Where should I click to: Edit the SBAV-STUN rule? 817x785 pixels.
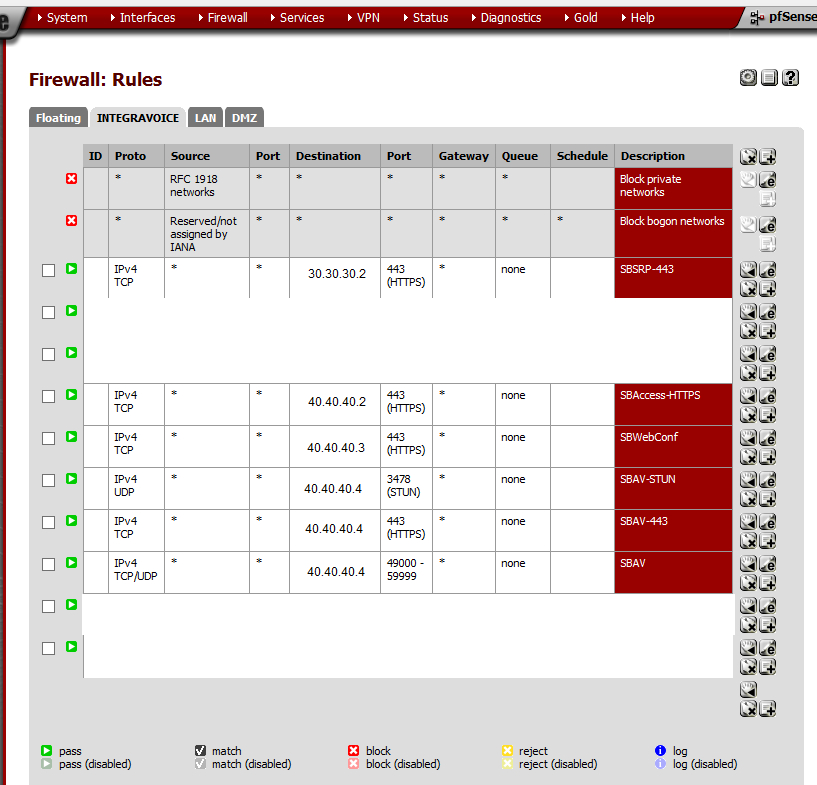768,480
